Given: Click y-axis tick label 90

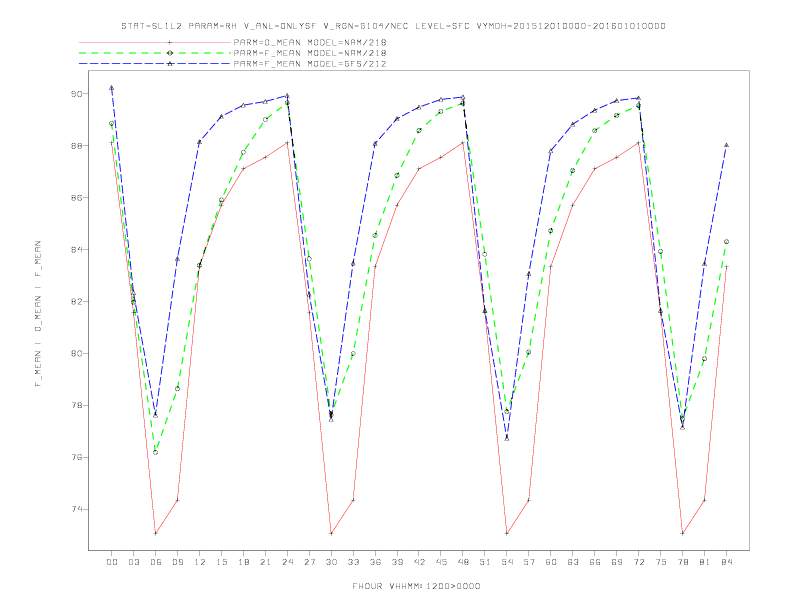Looking at the screenshot, I should pyautogui.click(x=77, y=94).
